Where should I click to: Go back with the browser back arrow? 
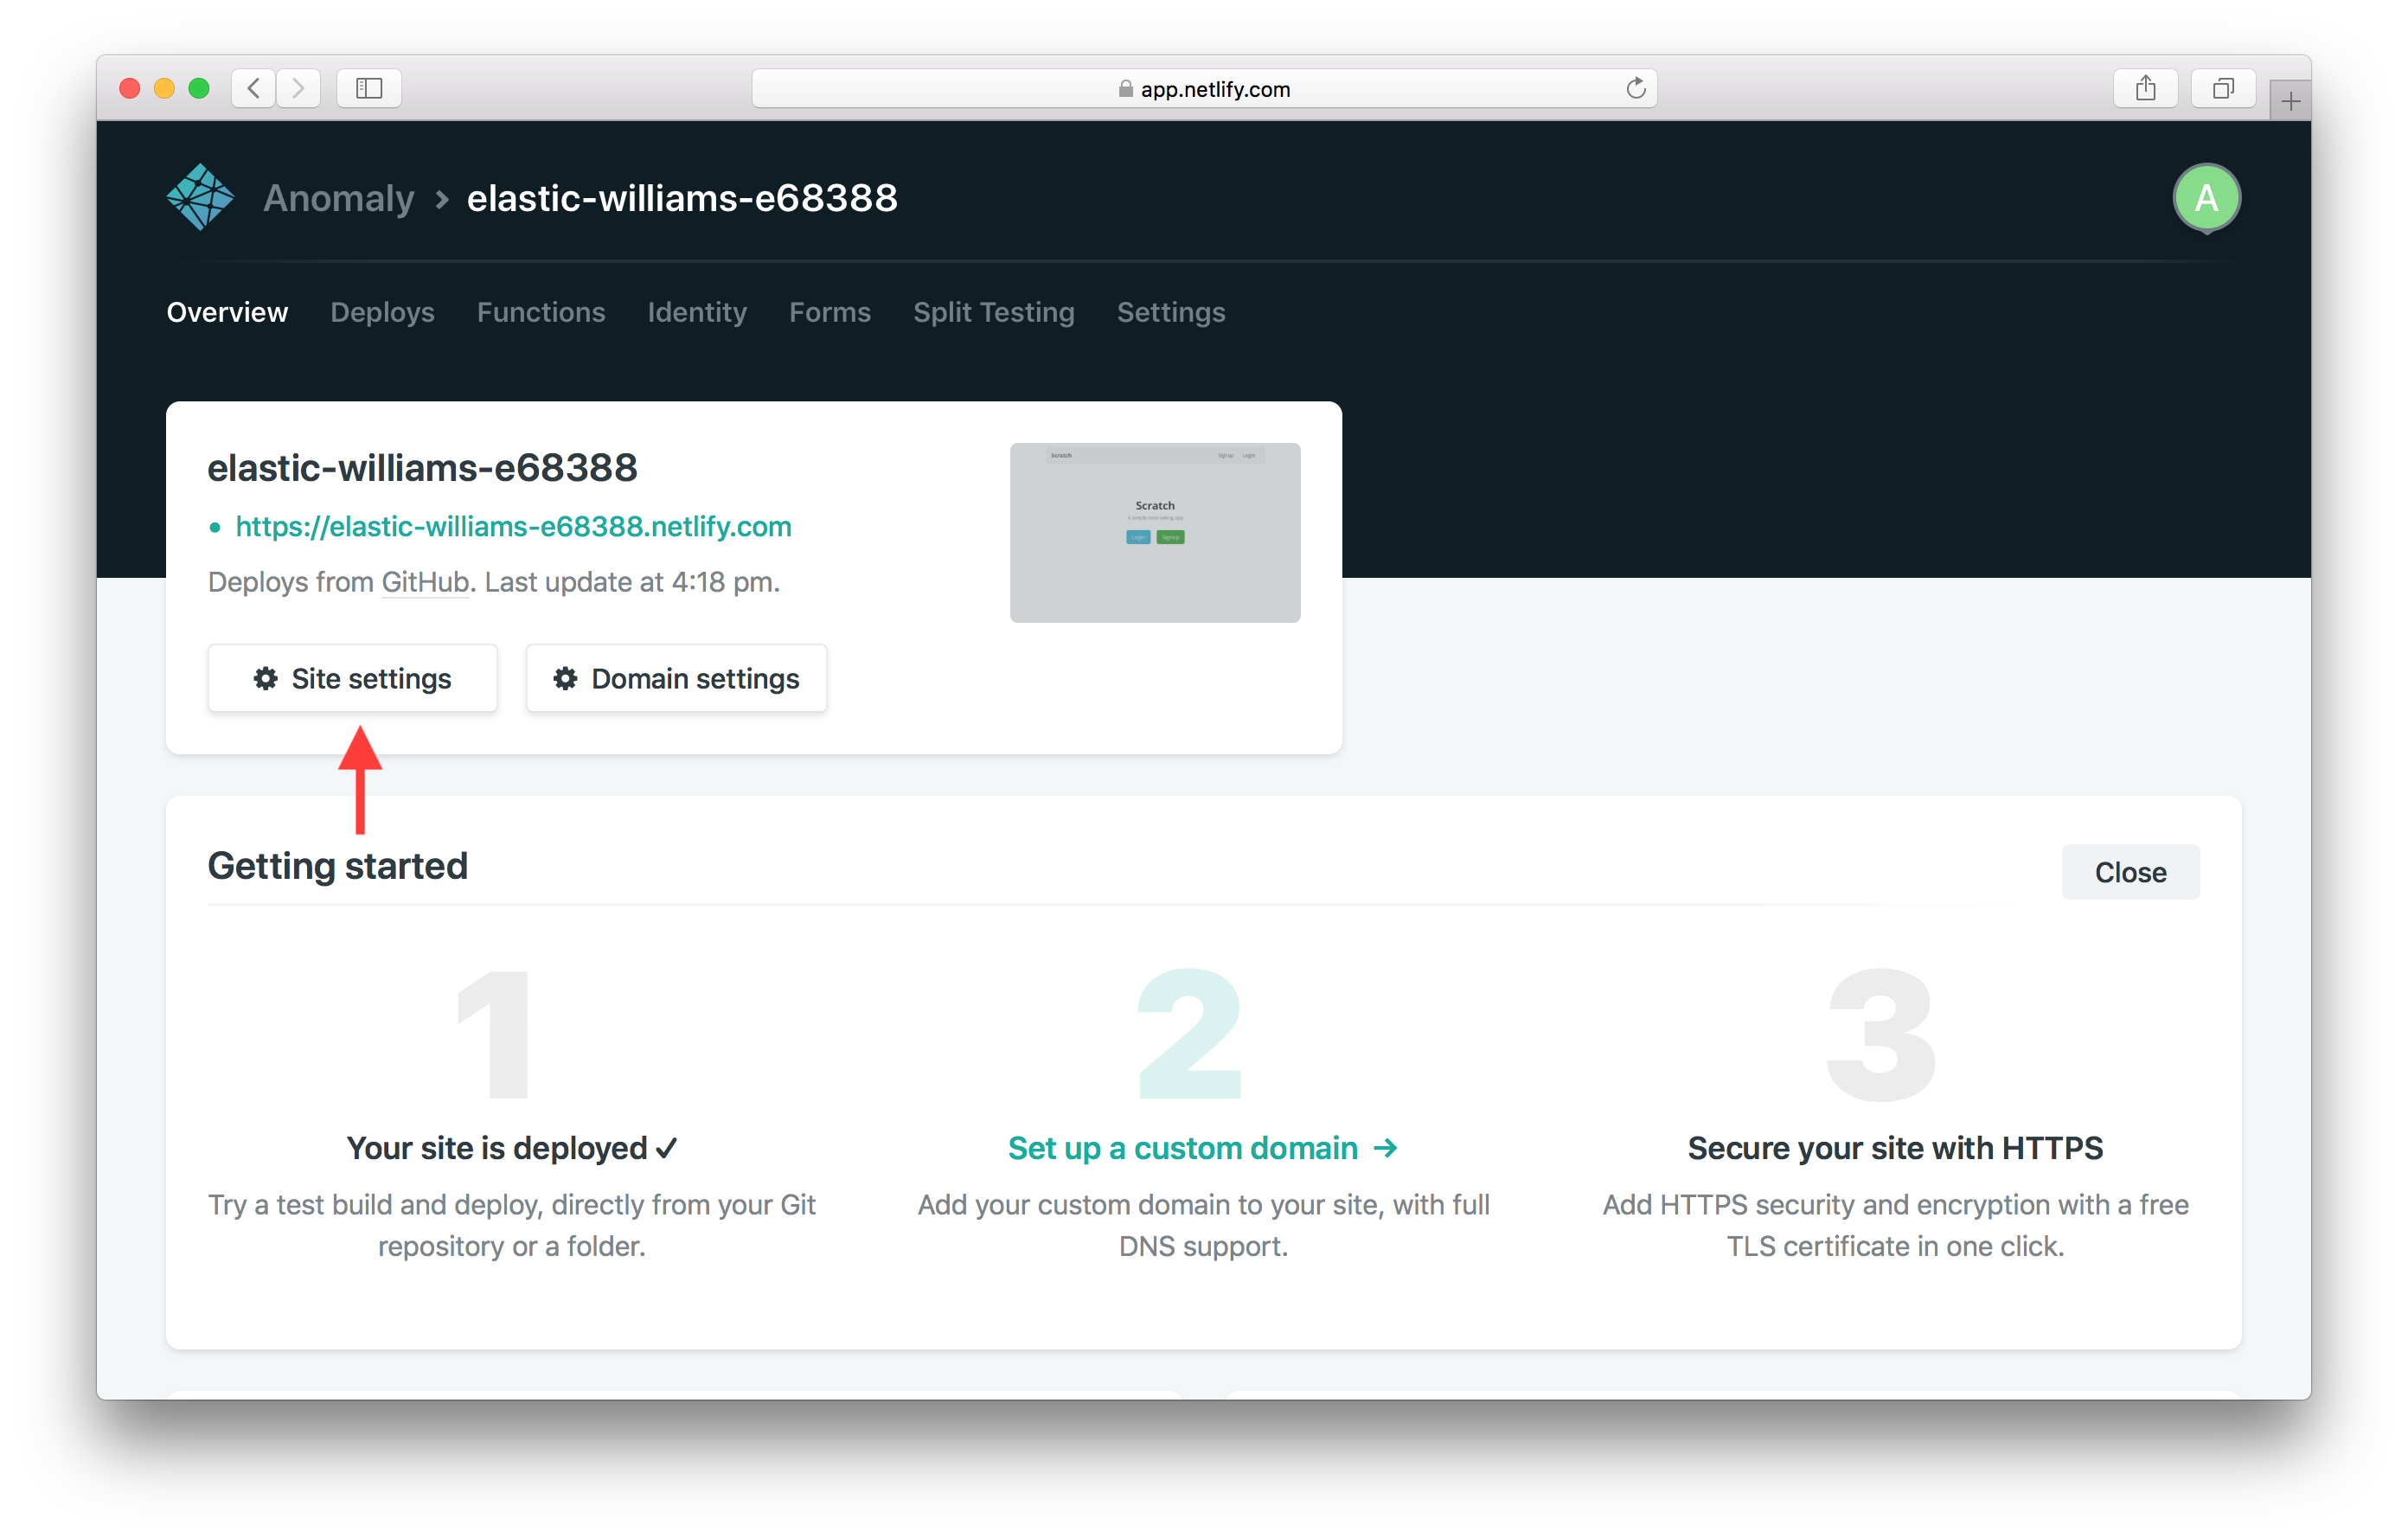pos(254,88)
